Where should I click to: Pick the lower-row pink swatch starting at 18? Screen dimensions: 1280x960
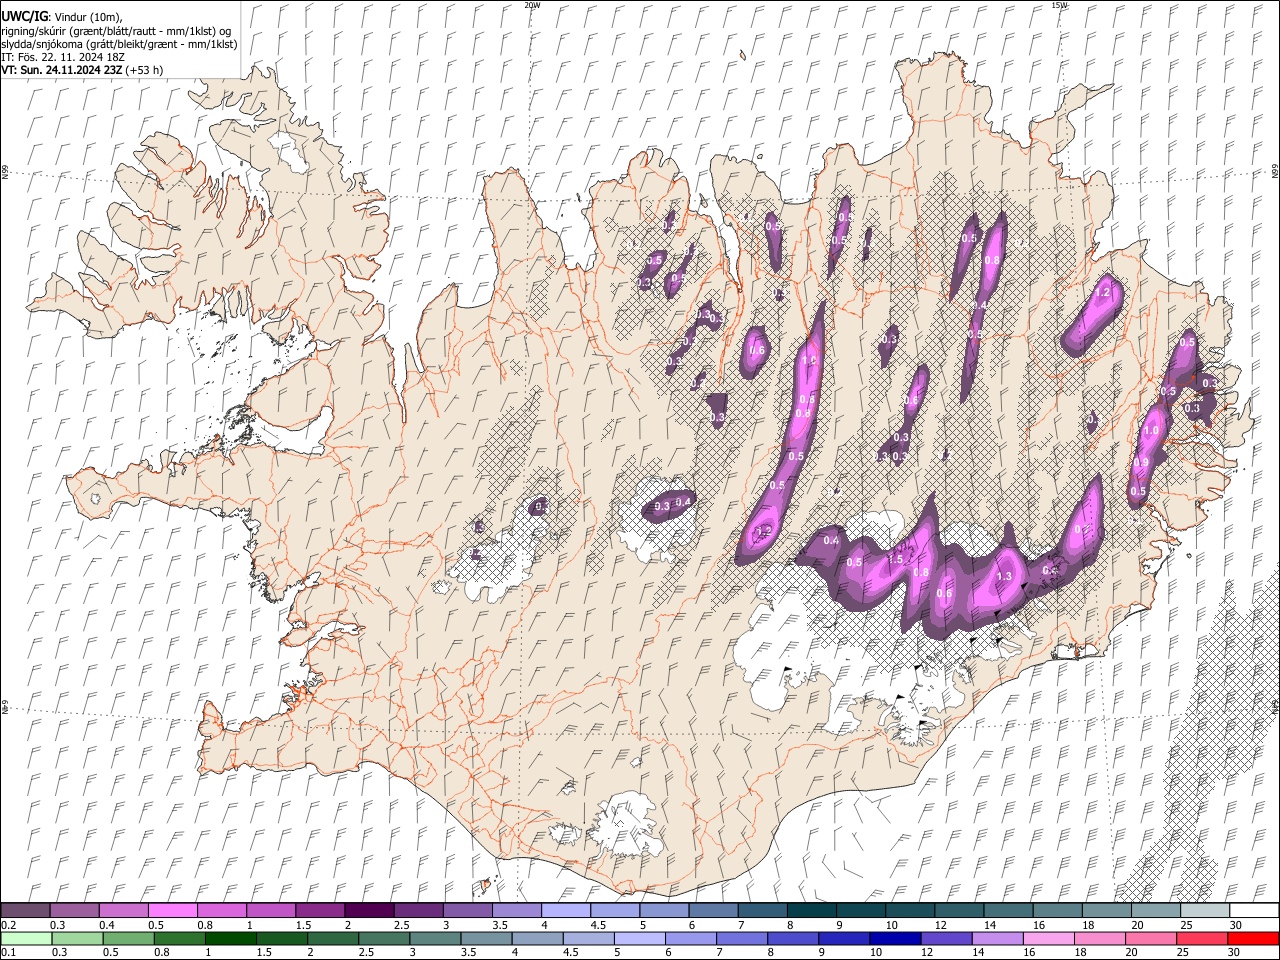click(1099, 938)
